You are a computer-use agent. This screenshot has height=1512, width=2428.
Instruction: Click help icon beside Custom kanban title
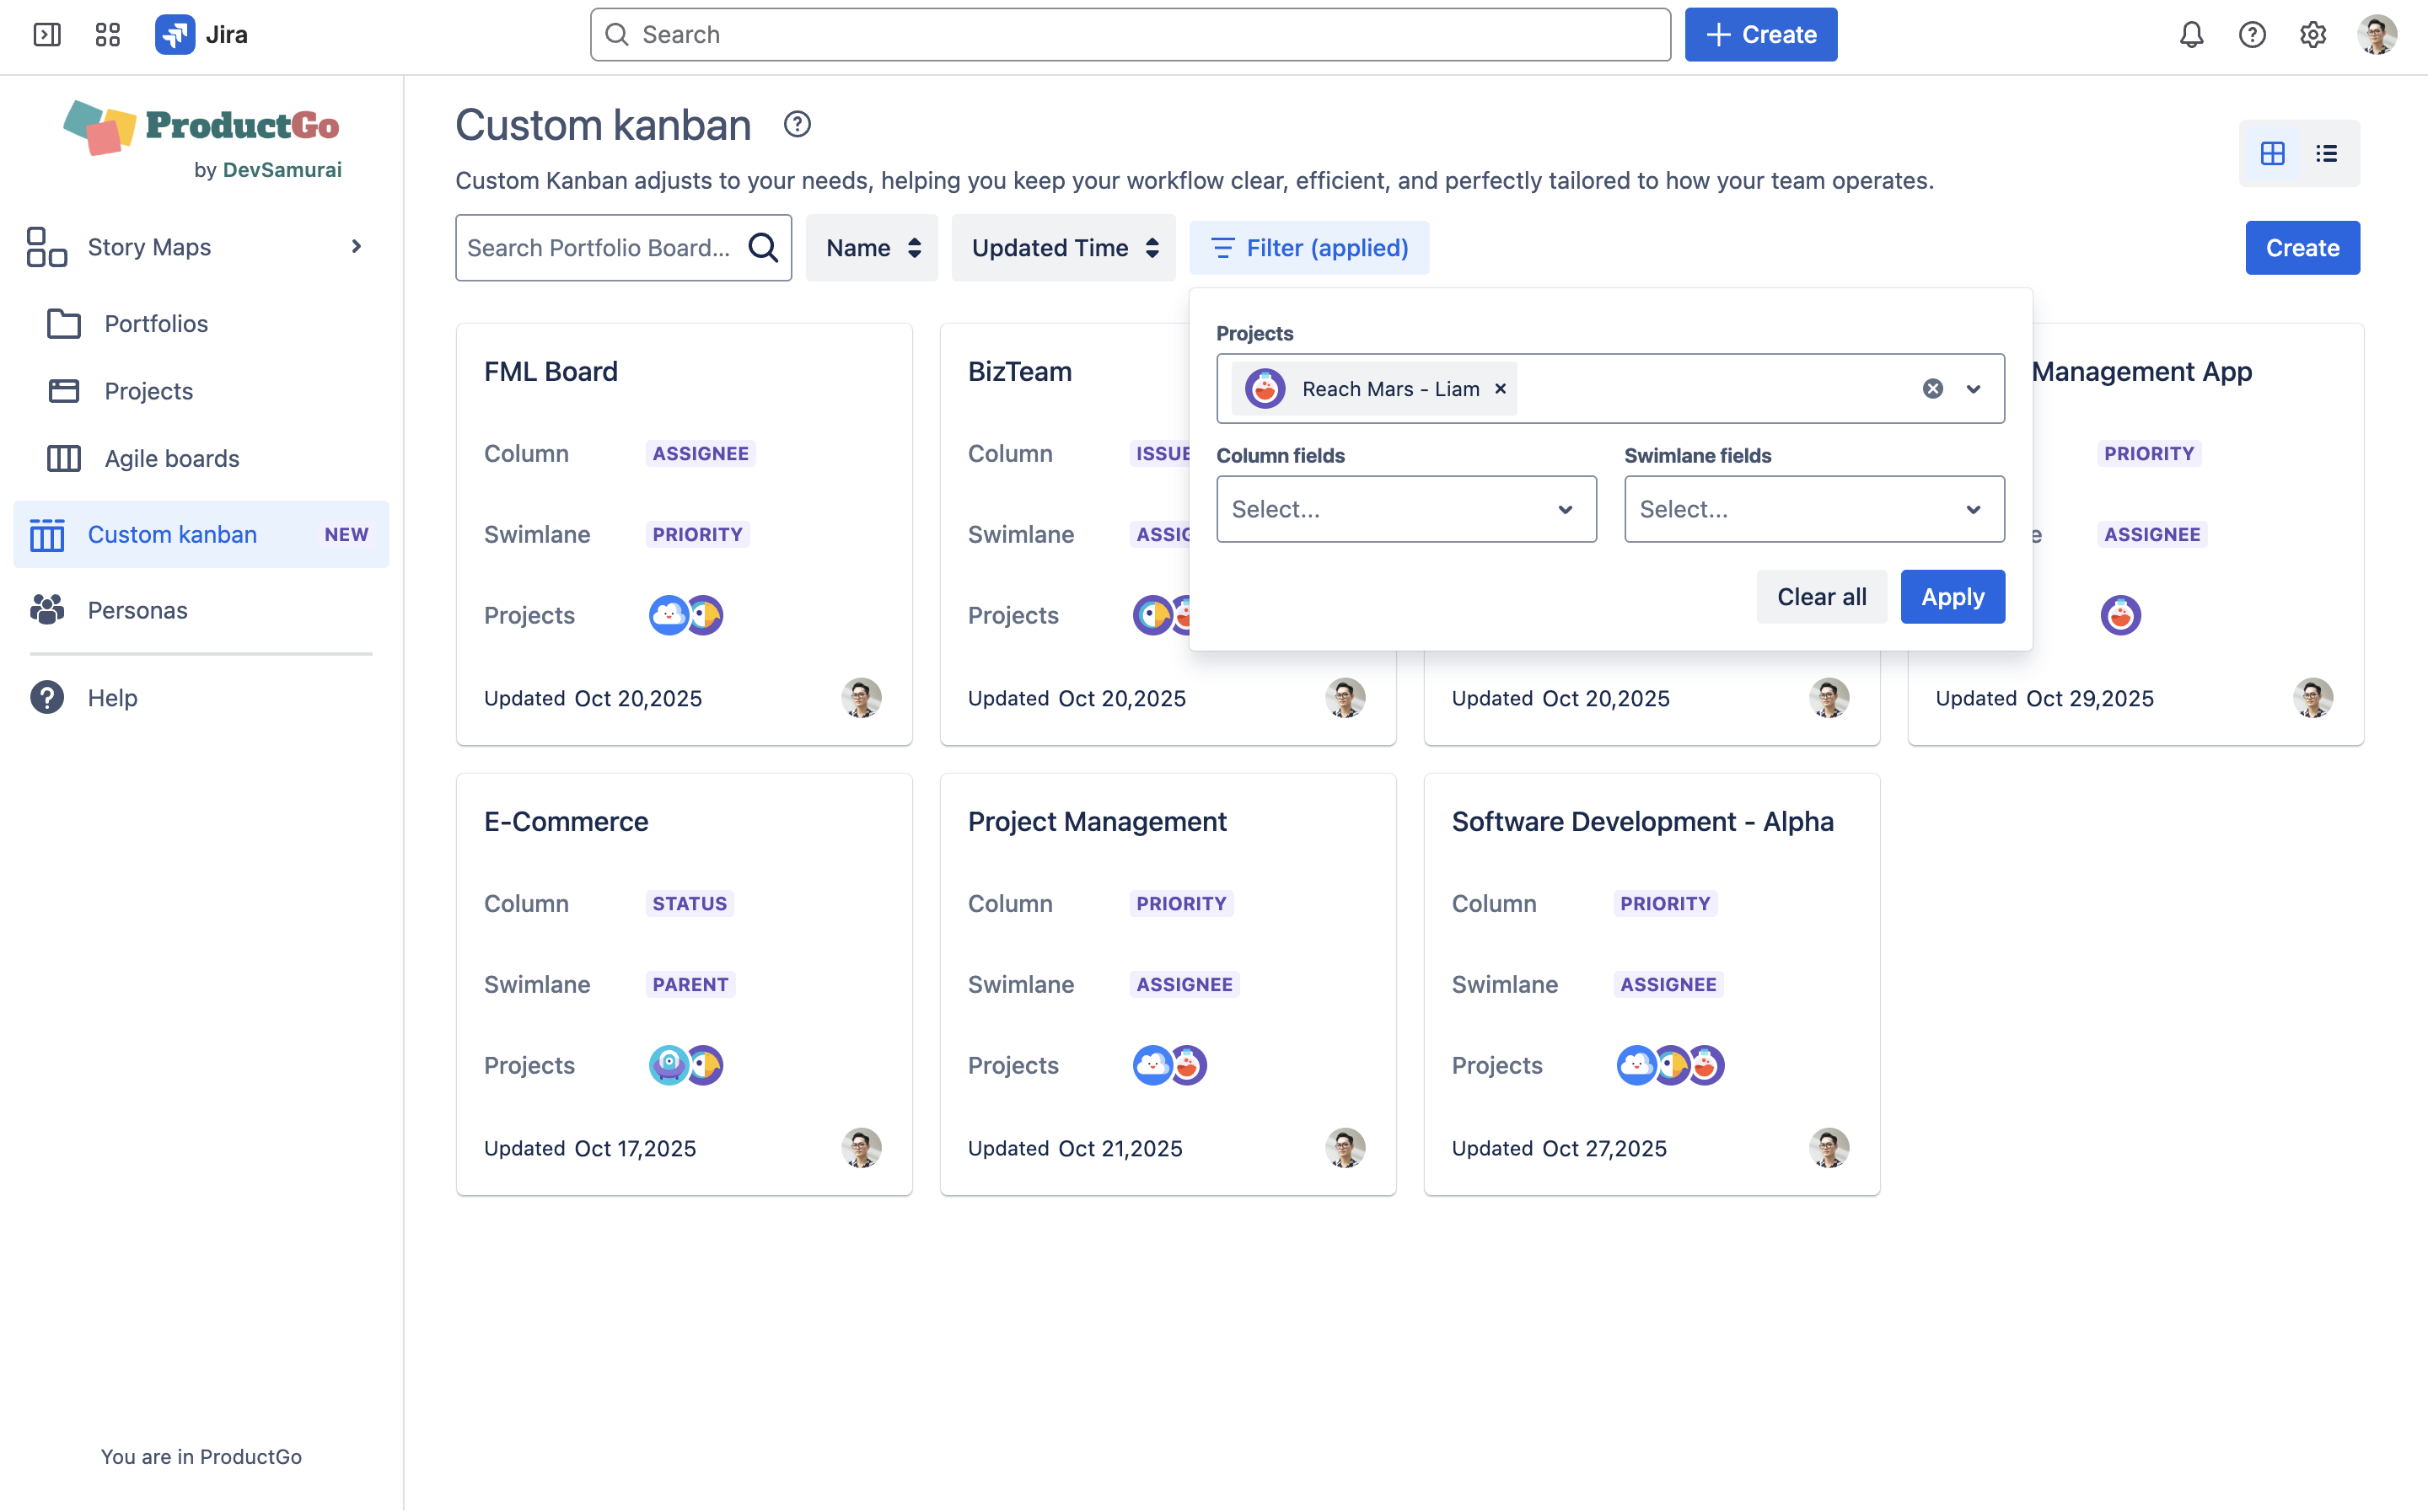click(x=797, y=124)
